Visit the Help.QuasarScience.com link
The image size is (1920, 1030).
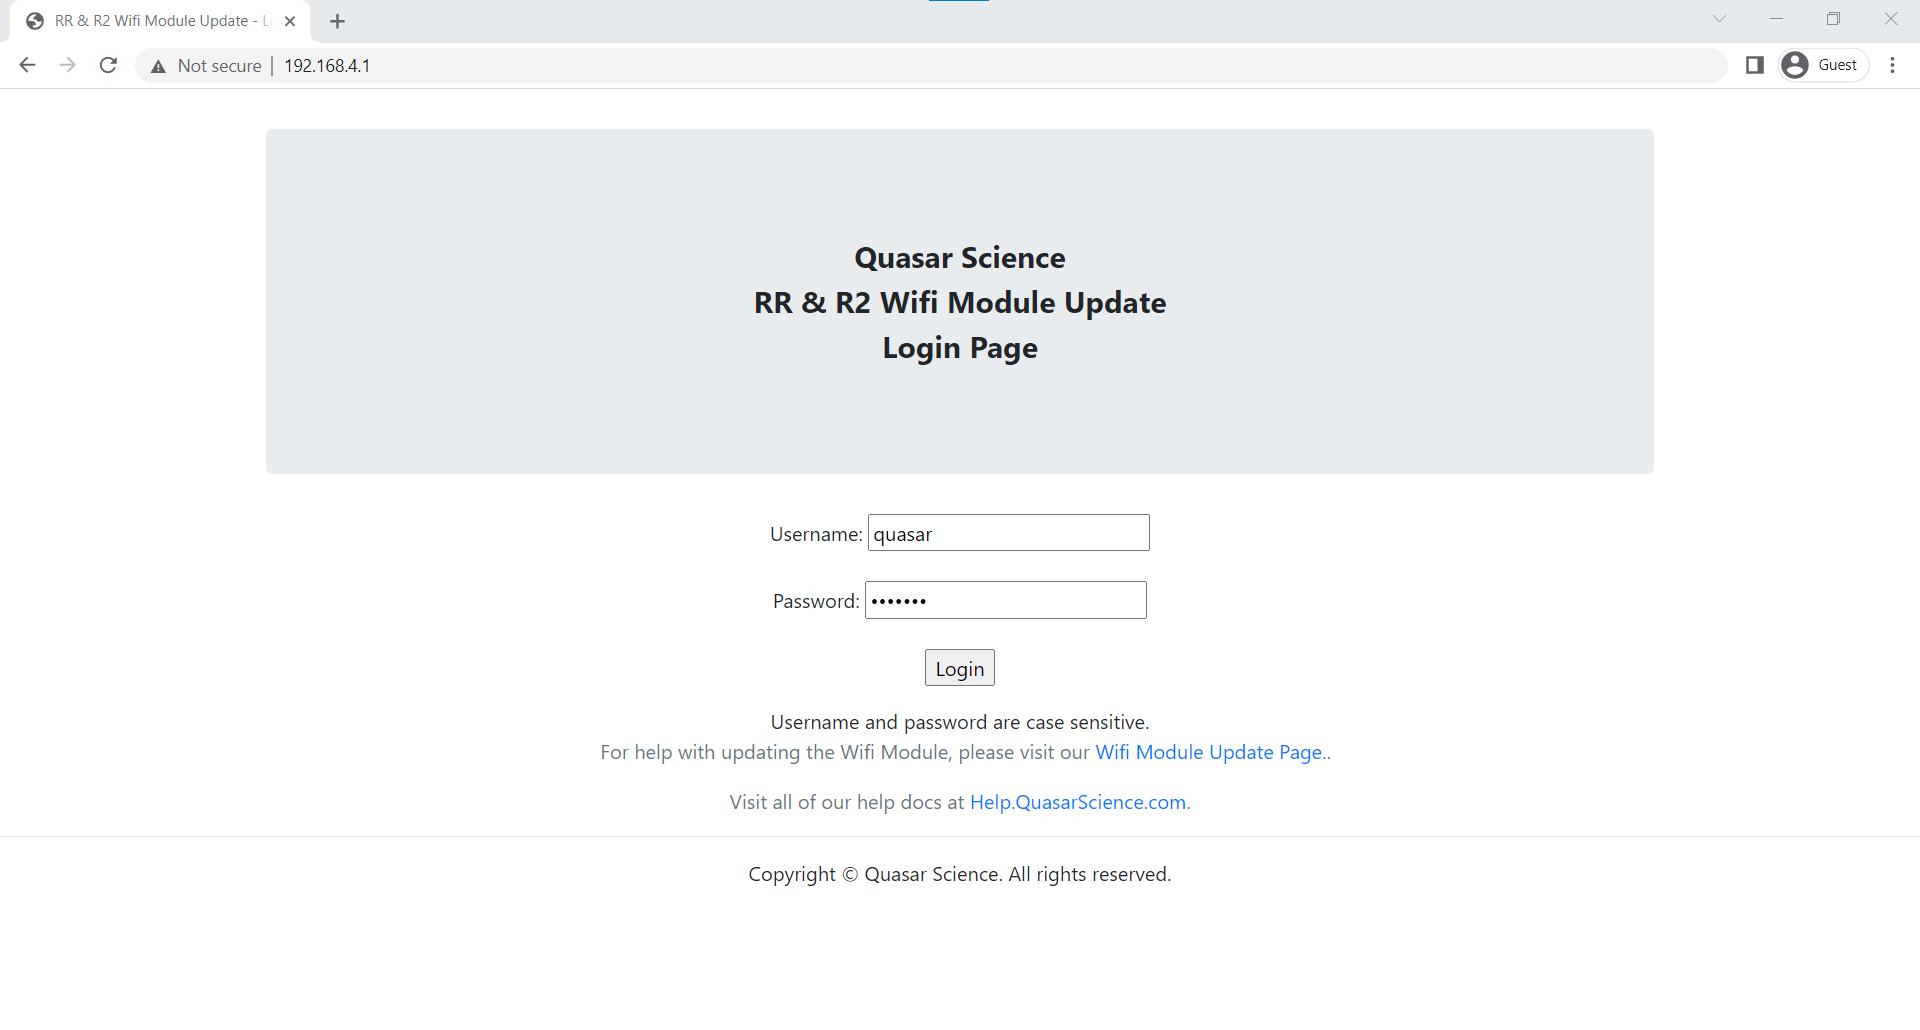pos(1077,802)
